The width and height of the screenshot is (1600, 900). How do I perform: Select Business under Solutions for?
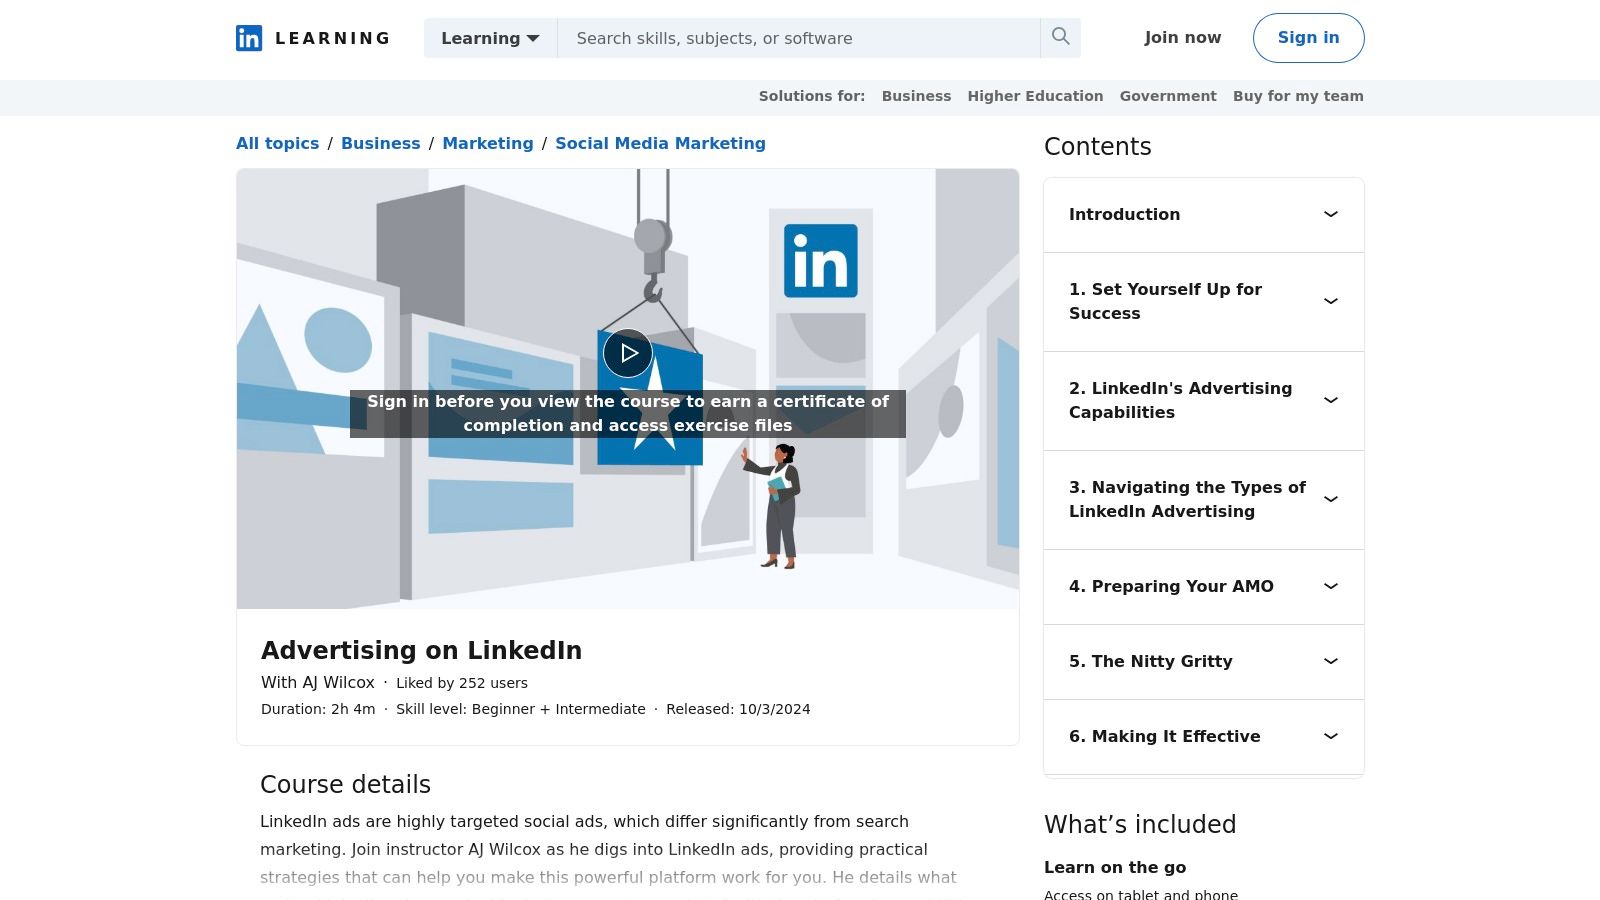(916, 96)
